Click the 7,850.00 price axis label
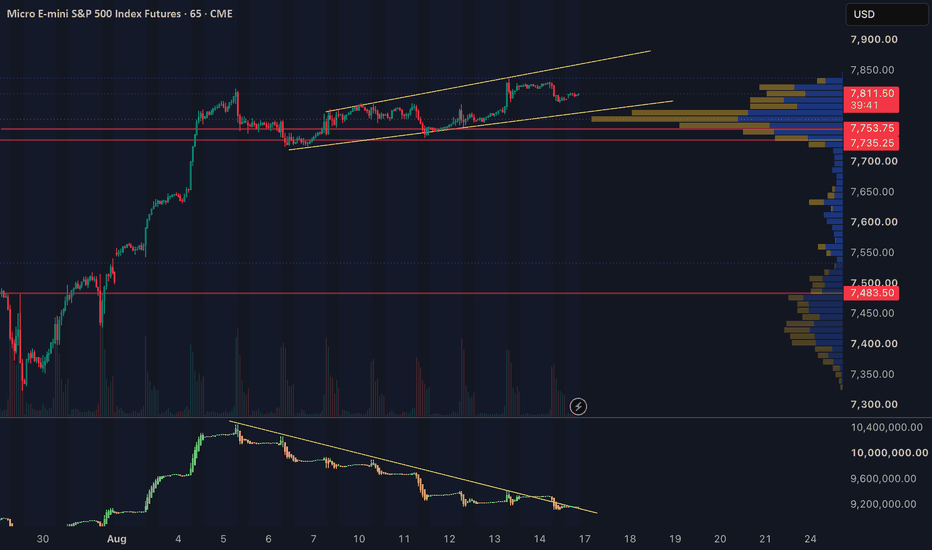The height and width of the screenshot is (550, 932). pos(872,70)
